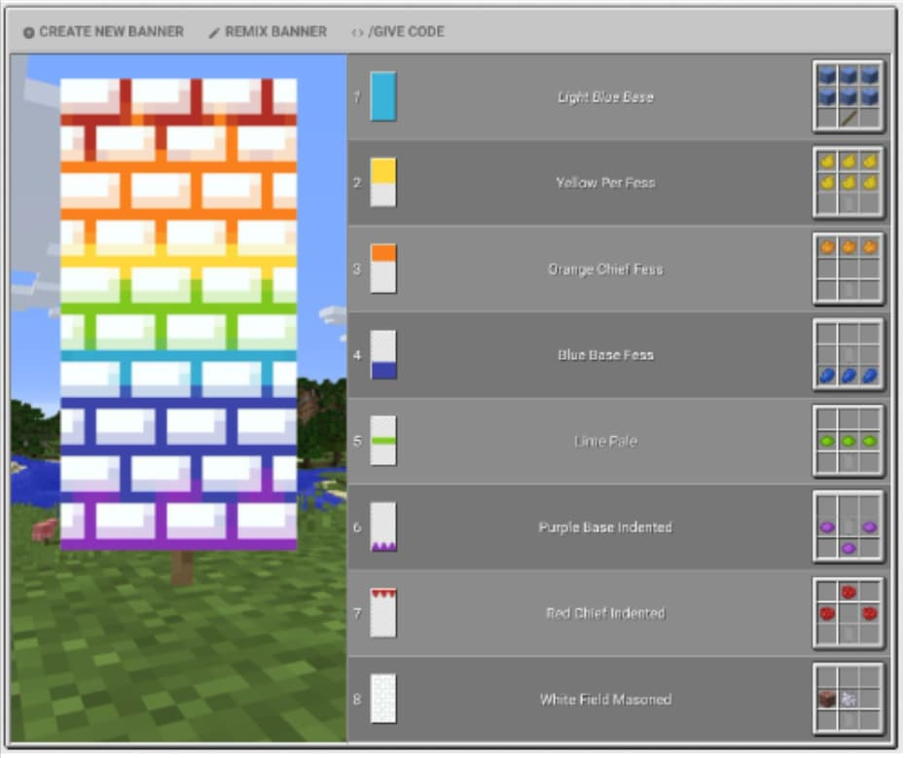Click the brick block in Masoned recipe
Image resolution: width=904 pixels, height=758 pixels.
click(x=827, y=699)
